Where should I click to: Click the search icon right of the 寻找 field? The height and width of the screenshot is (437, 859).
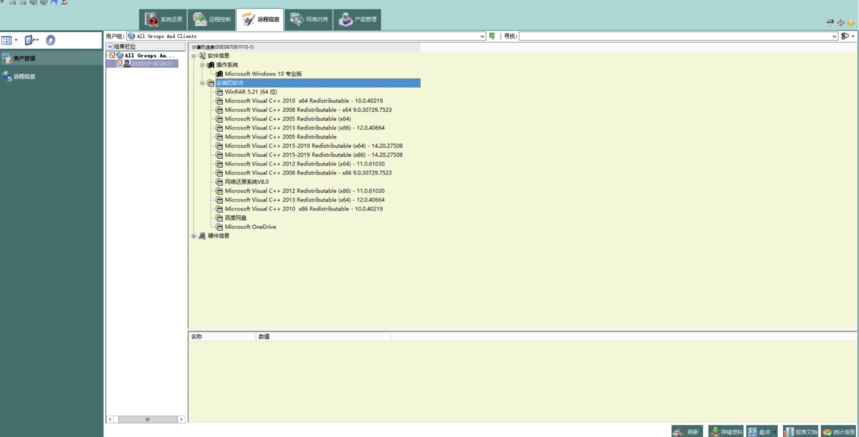pyautogui.click(x=845, y=36)
